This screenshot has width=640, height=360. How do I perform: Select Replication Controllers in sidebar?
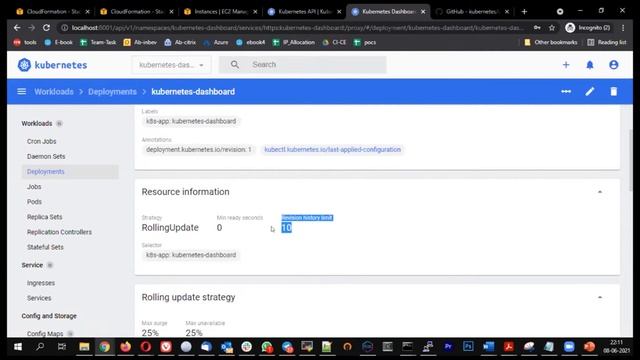(59, 232)
